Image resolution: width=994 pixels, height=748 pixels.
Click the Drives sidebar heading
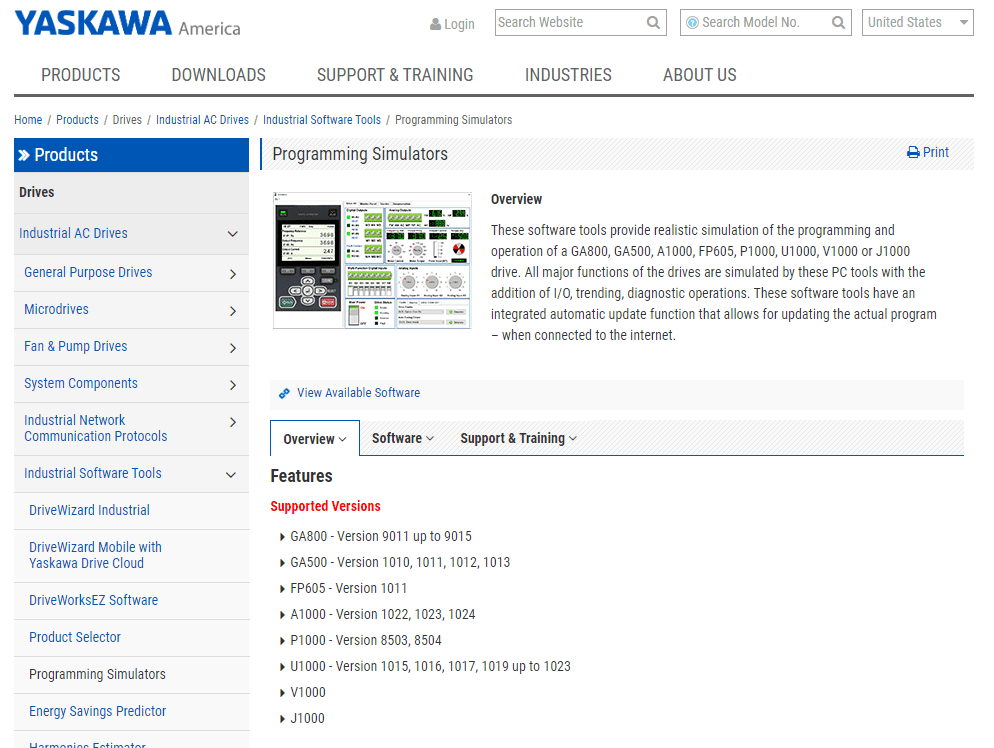37,192
